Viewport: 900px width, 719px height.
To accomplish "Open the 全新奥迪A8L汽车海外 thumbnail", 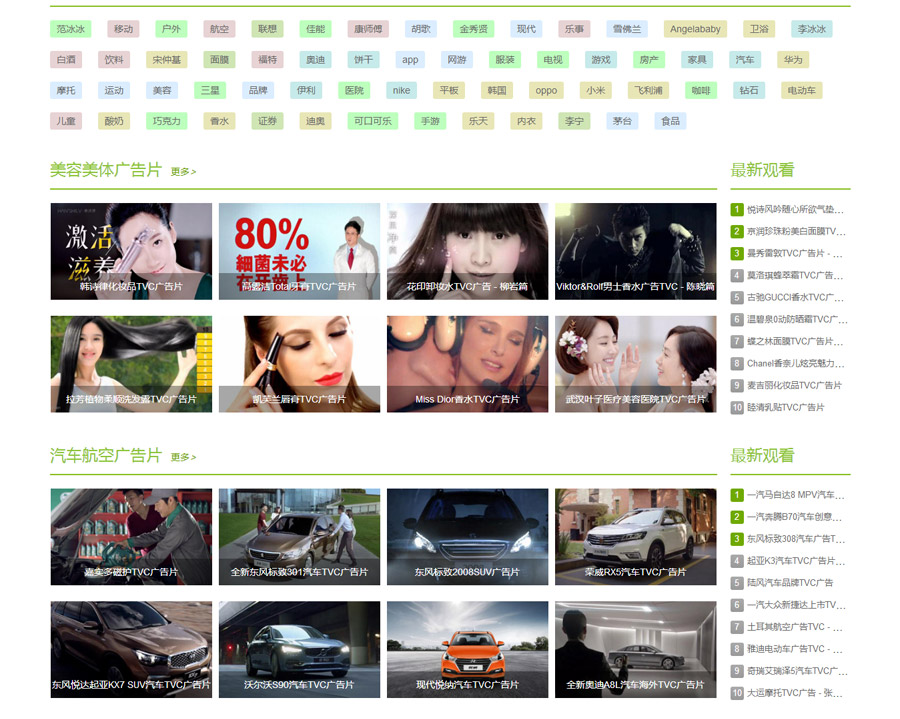I will (x=635, y=650).
